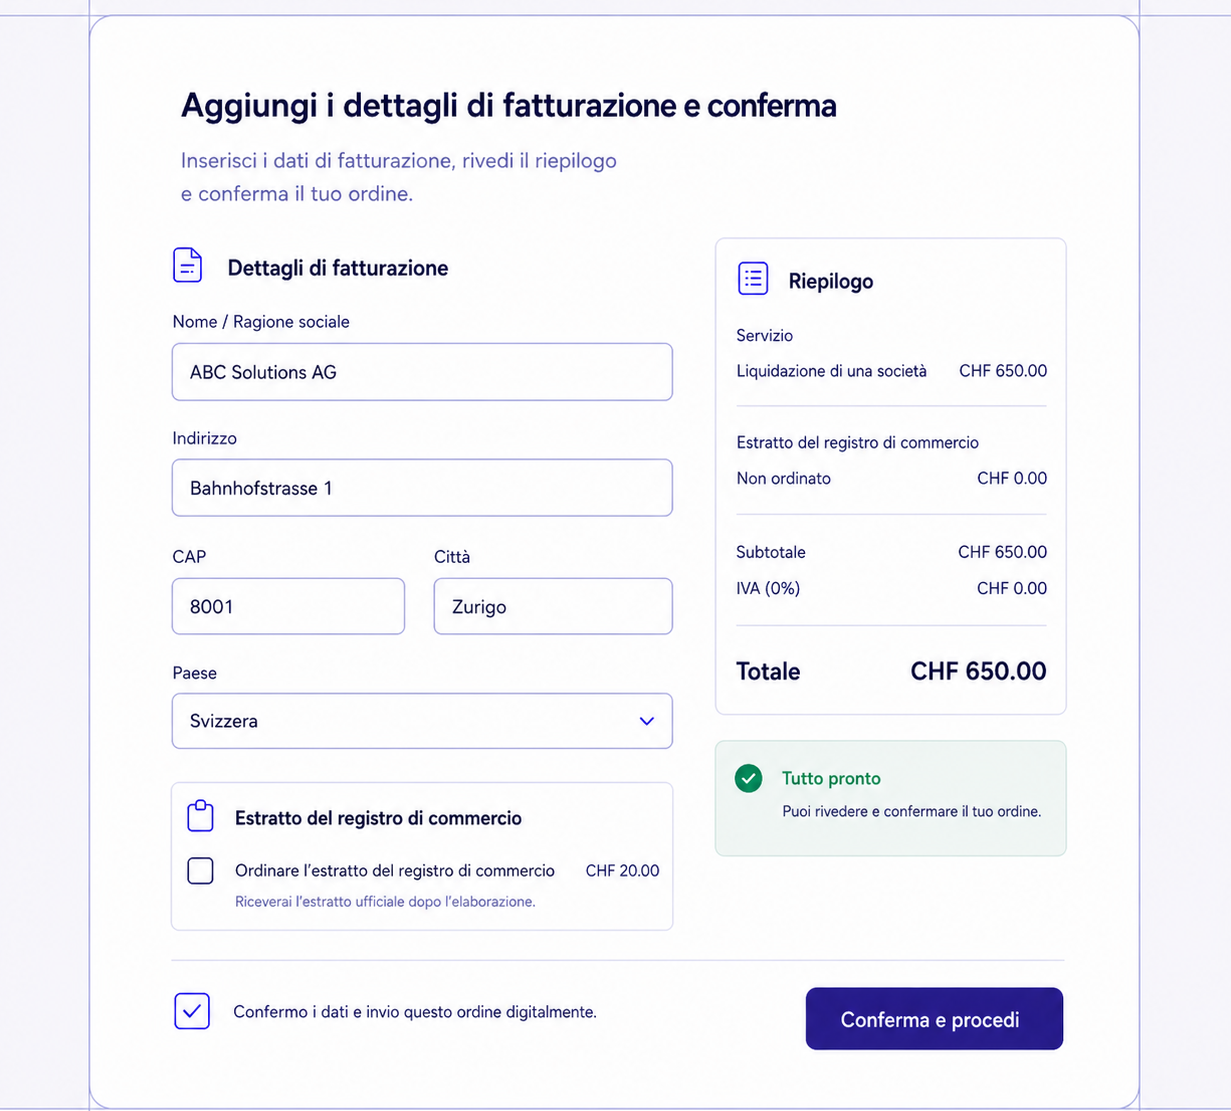
Task: Click the Ordinare l'estratto del registro label
Action: (395, 871)
